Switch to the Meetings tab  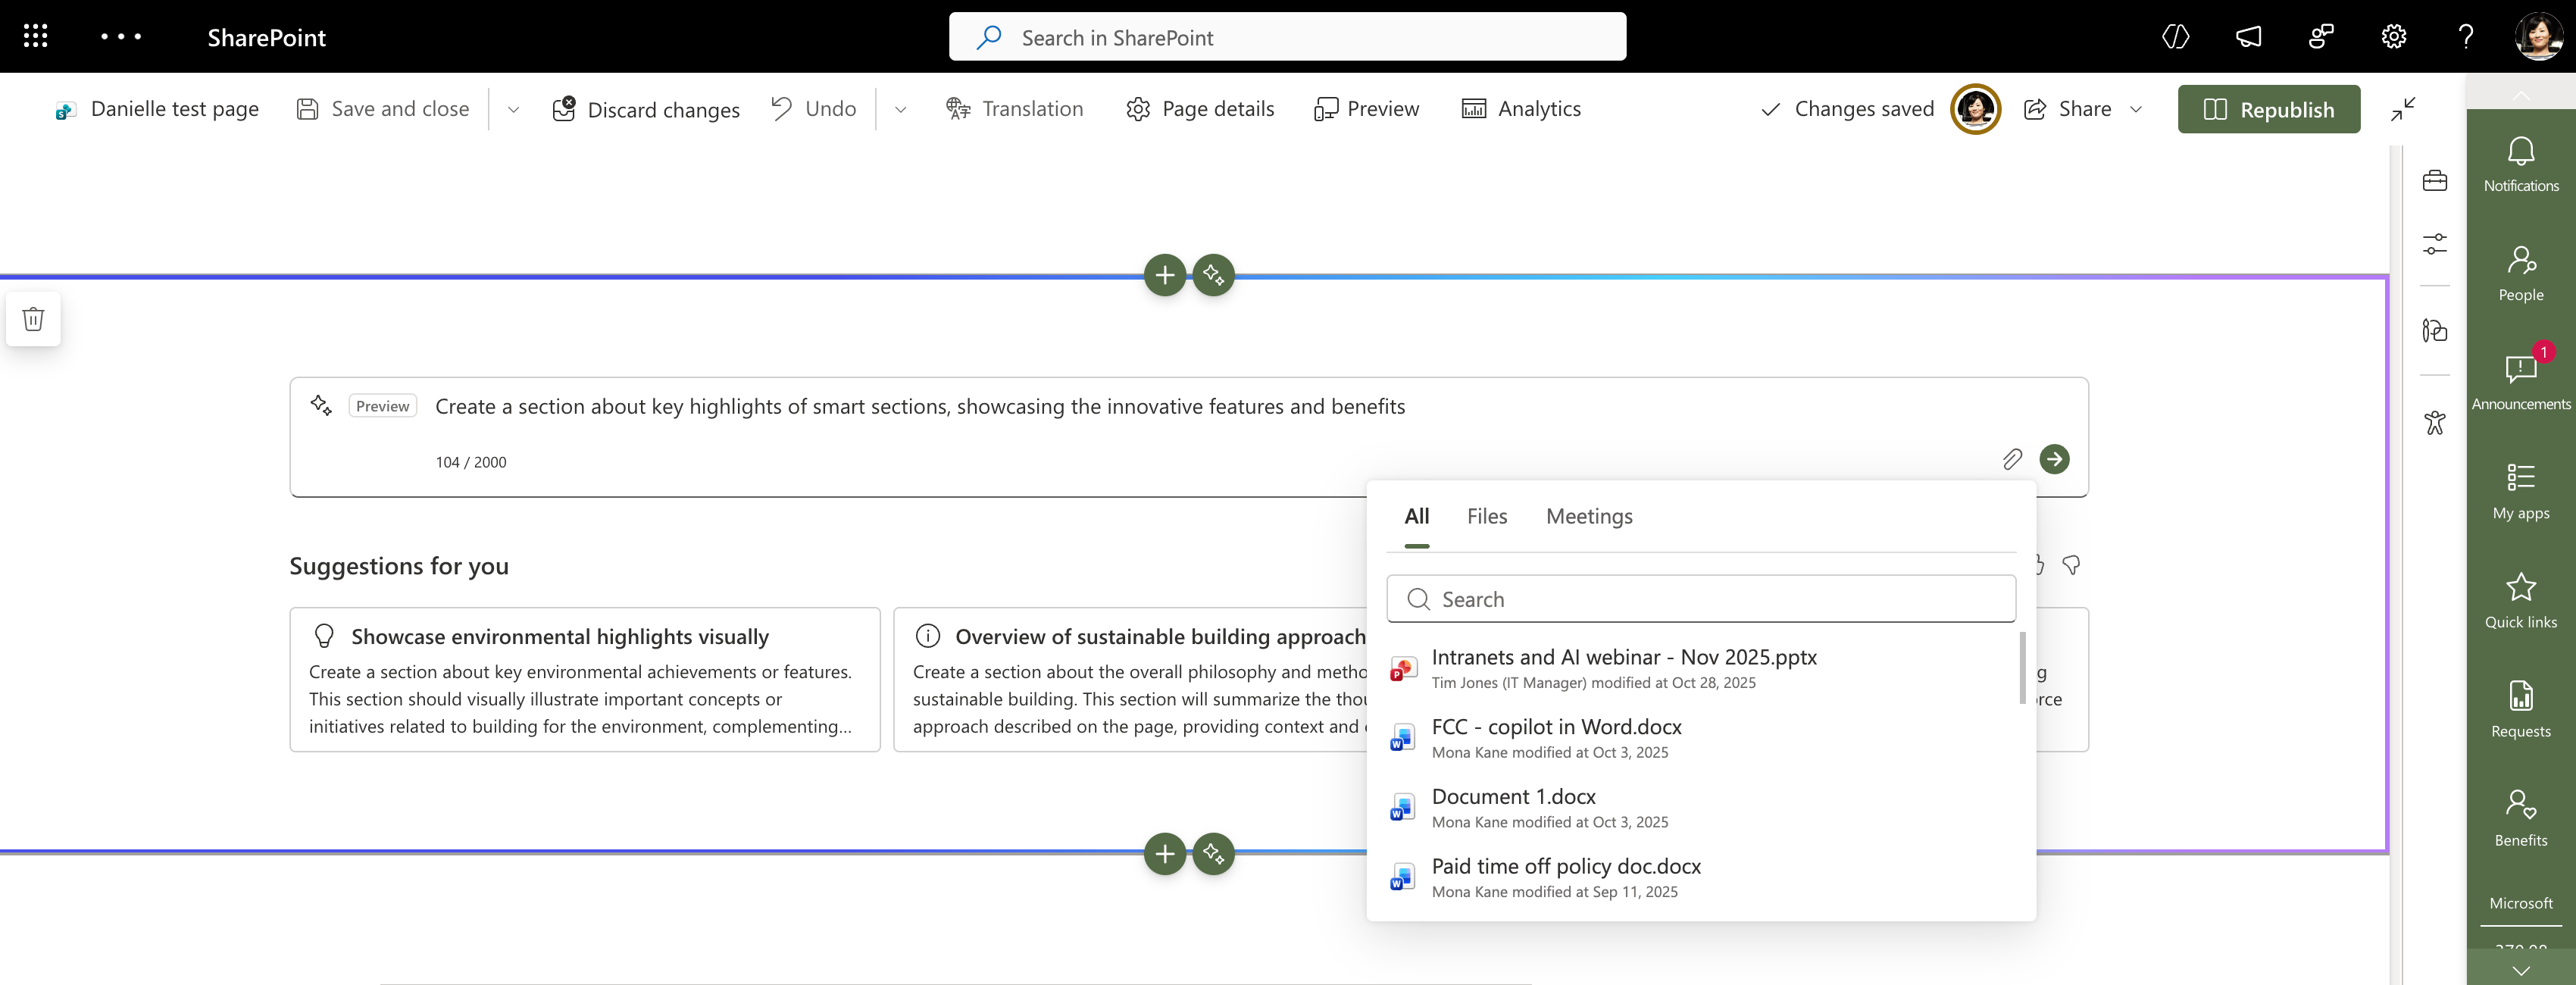1588,516
